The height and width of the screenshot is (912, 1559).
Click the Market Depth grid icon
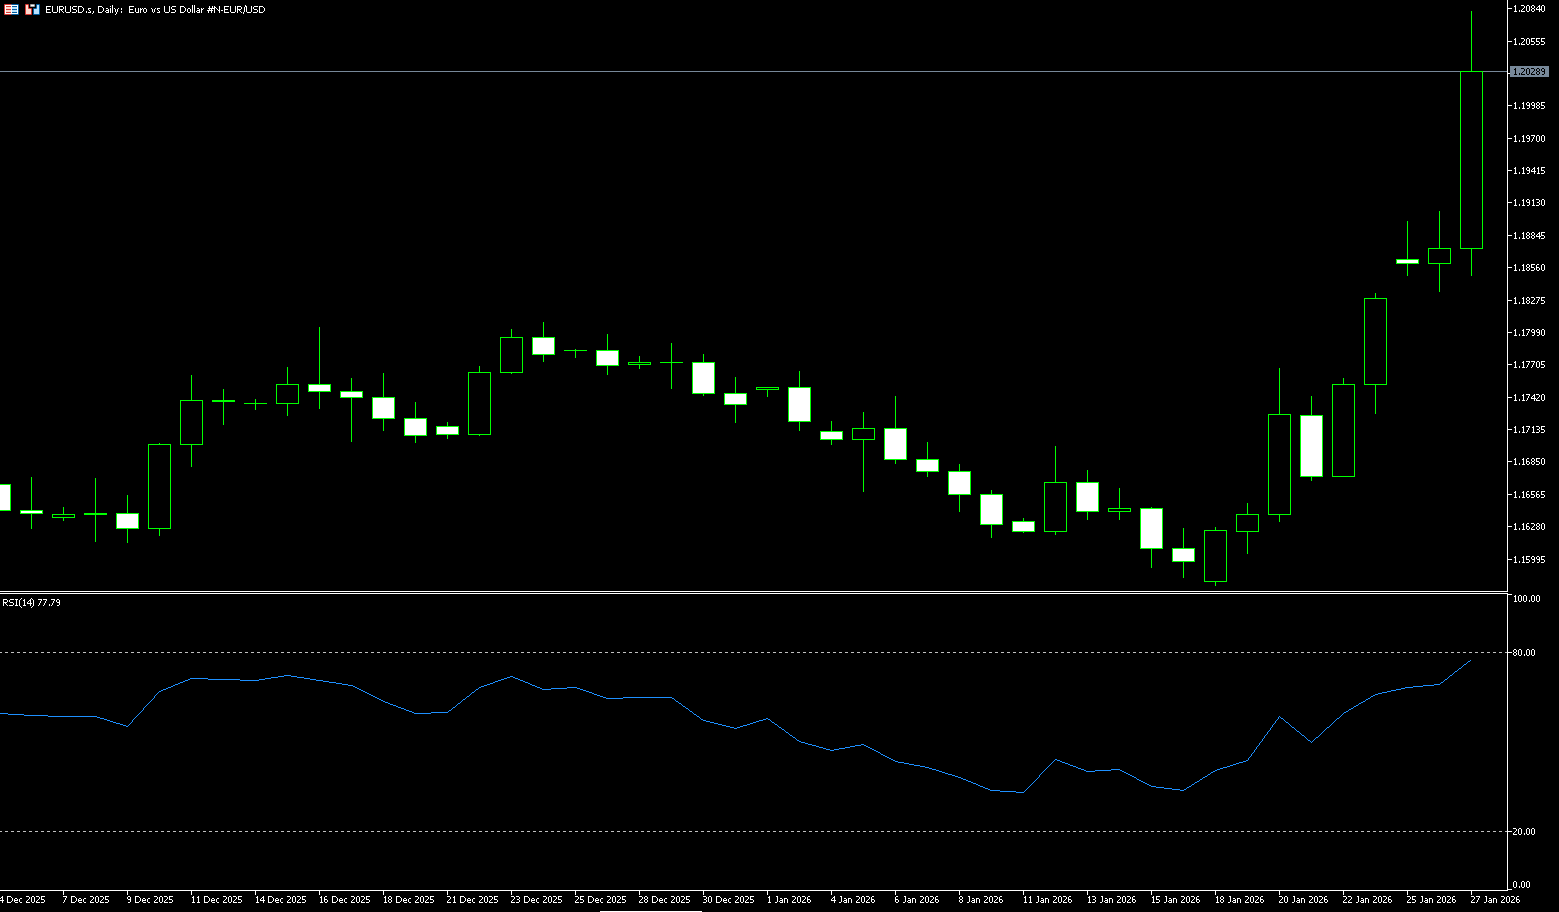[x=11, y=9]
